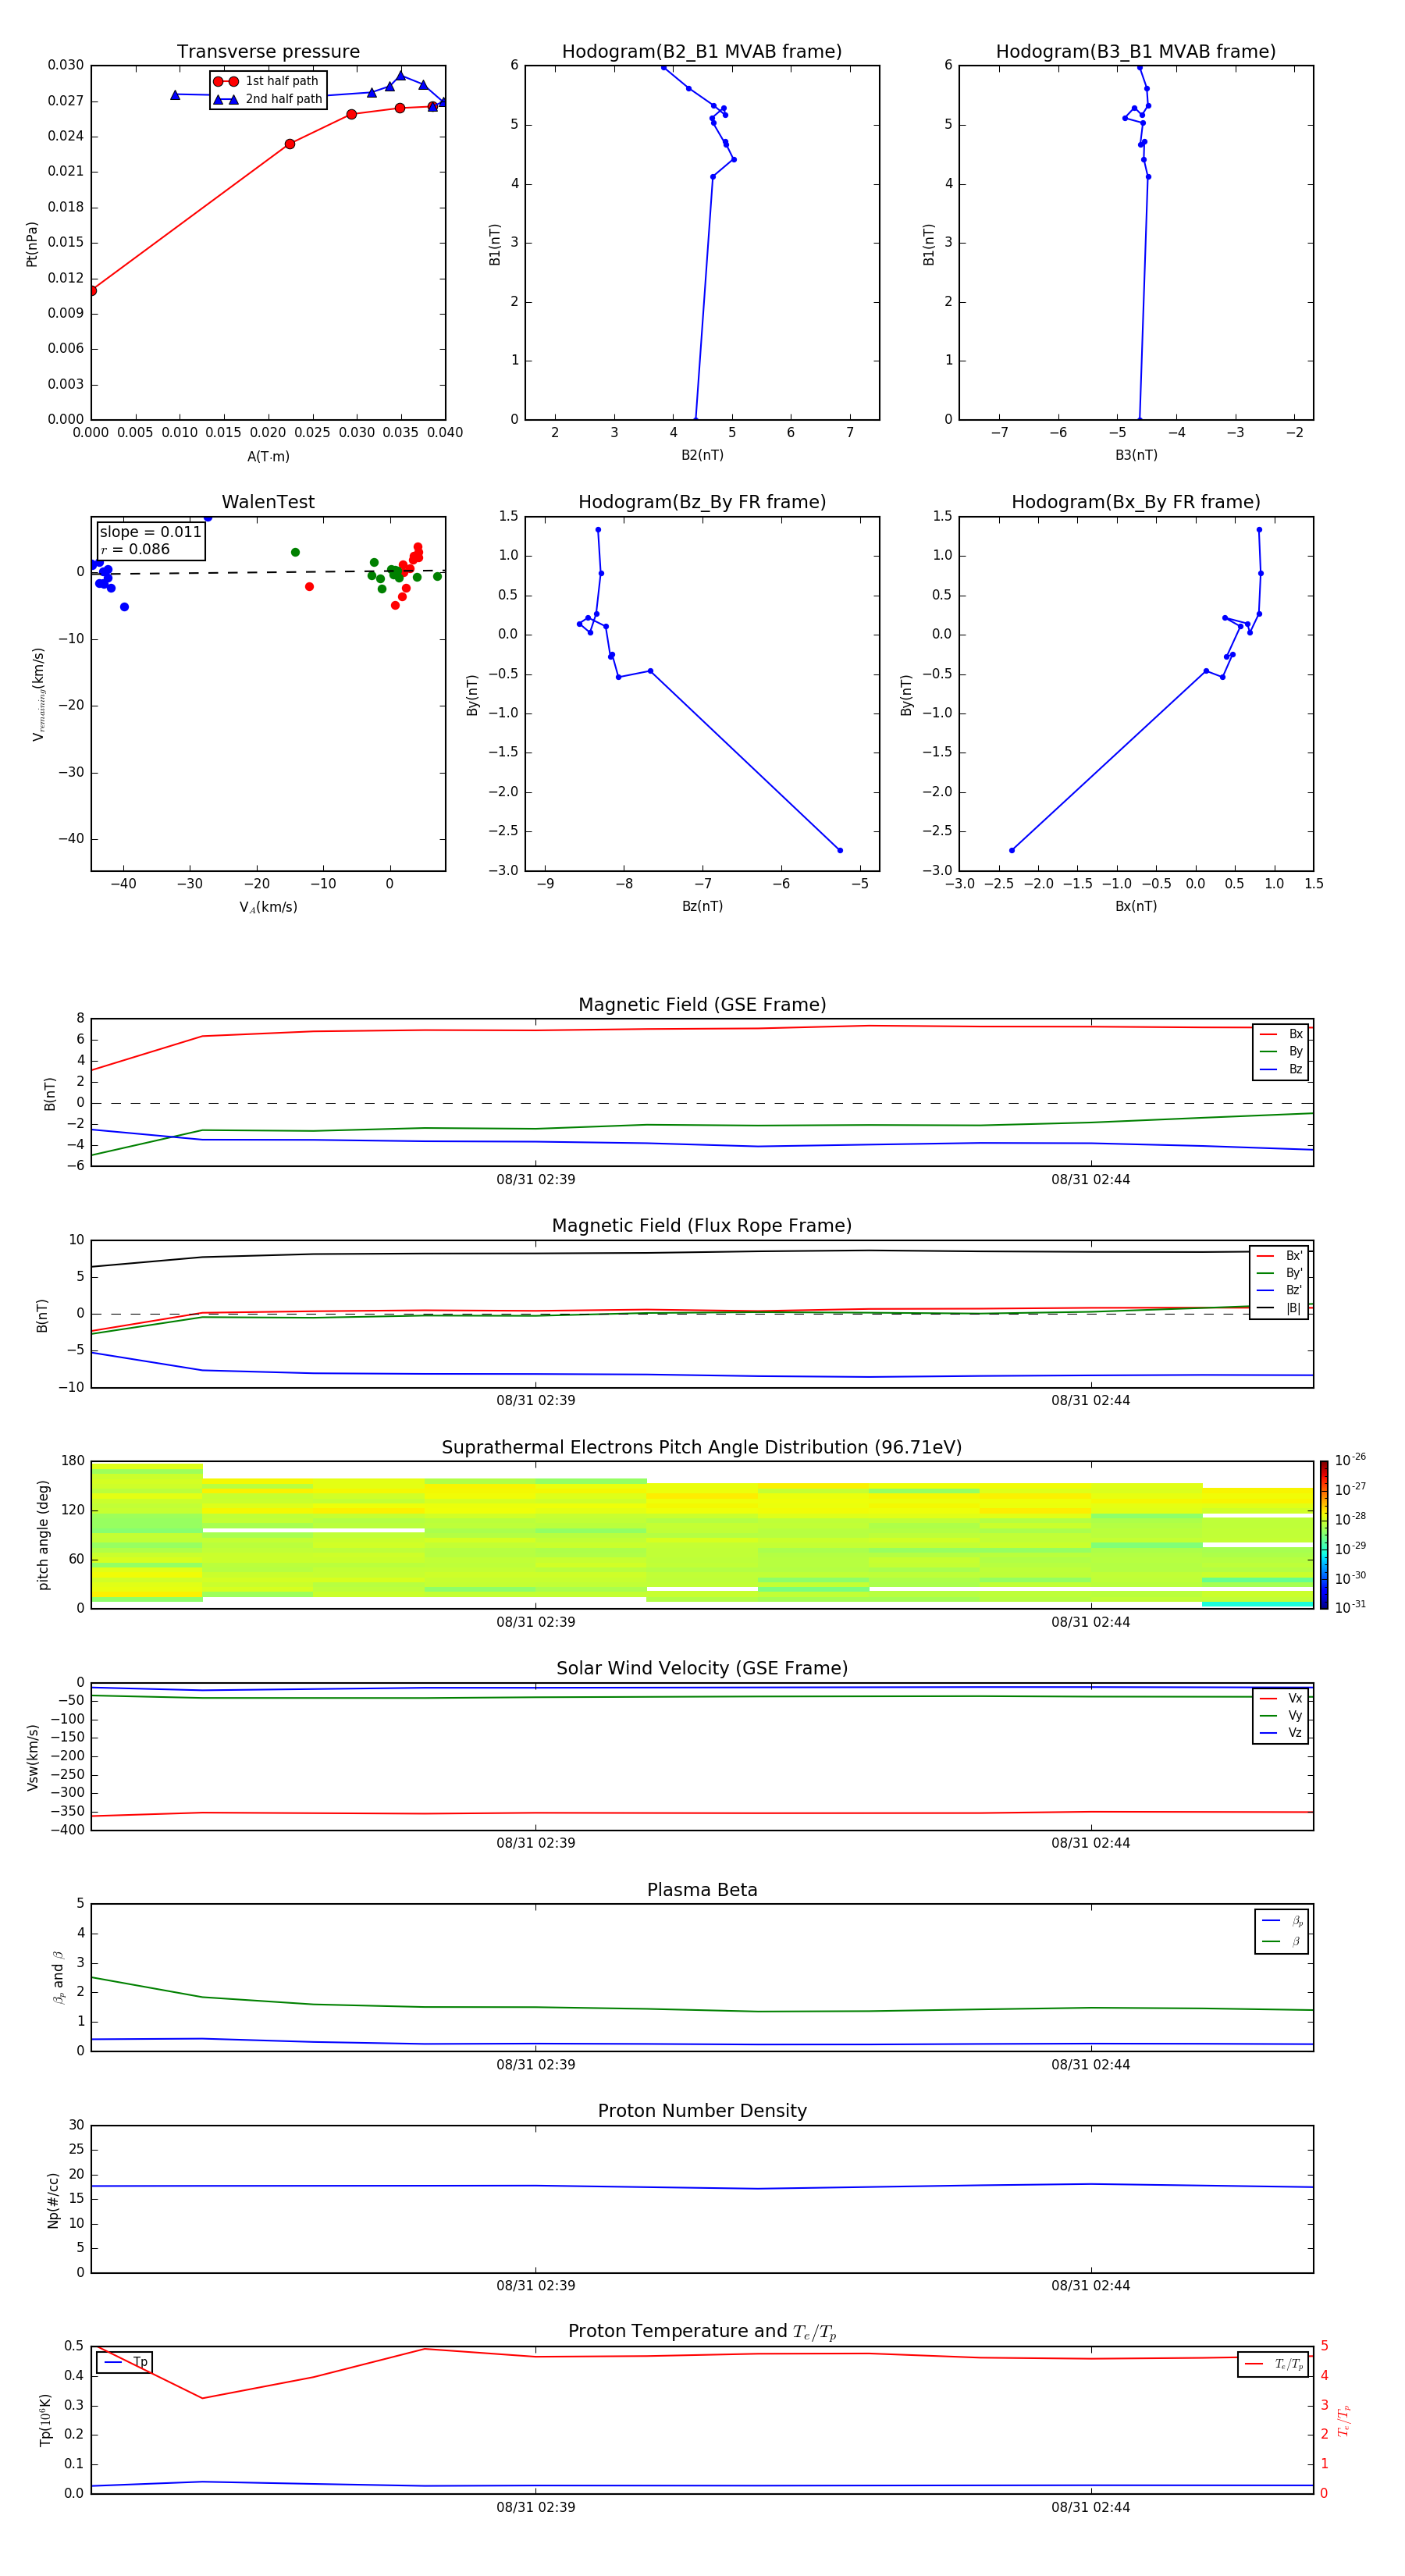Click the 'Transverse pressure' plot title
Viewport: 1405px width, 2576px height.
pyautogui.click(x=268, y=52)
